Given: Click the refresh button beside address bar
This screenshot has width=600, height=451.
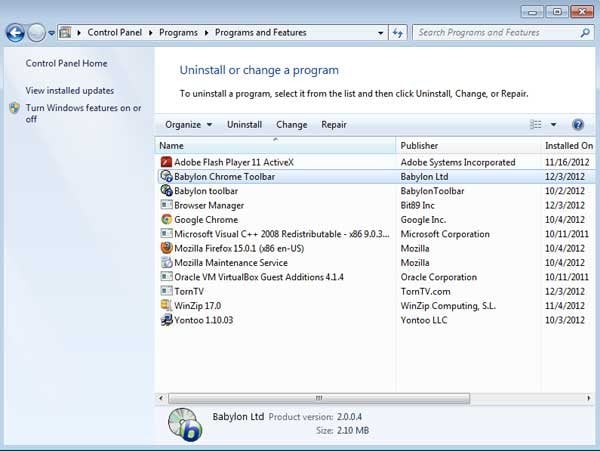Looking at the screenshot, I should pyautogui.click(x=398, y=33).
